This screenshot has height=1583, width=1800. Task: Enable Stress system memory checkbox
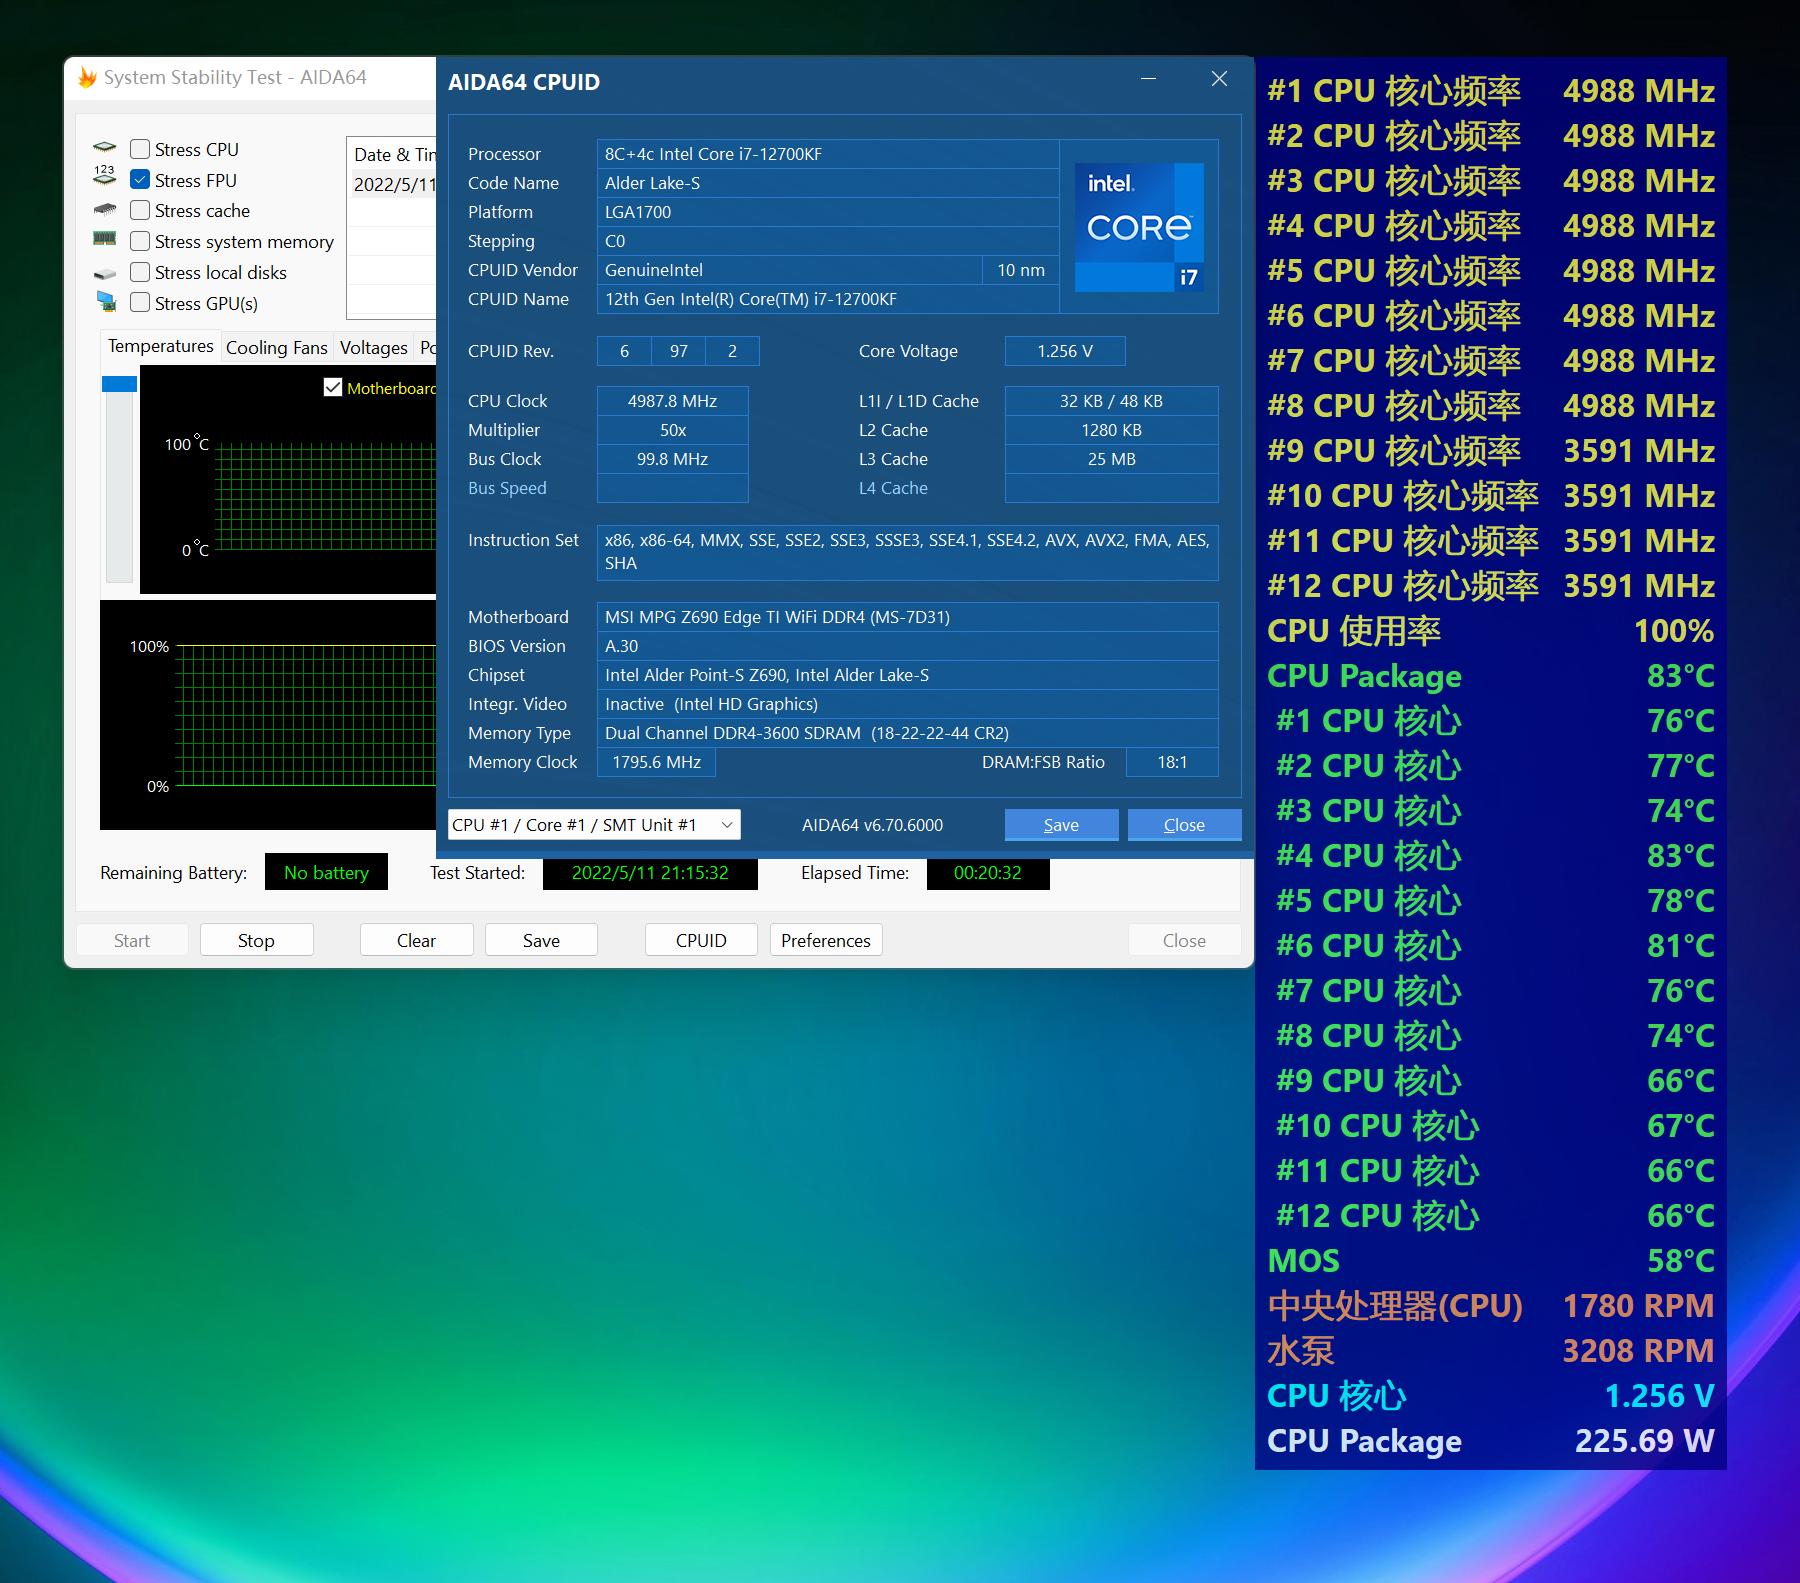click(140, 241)
